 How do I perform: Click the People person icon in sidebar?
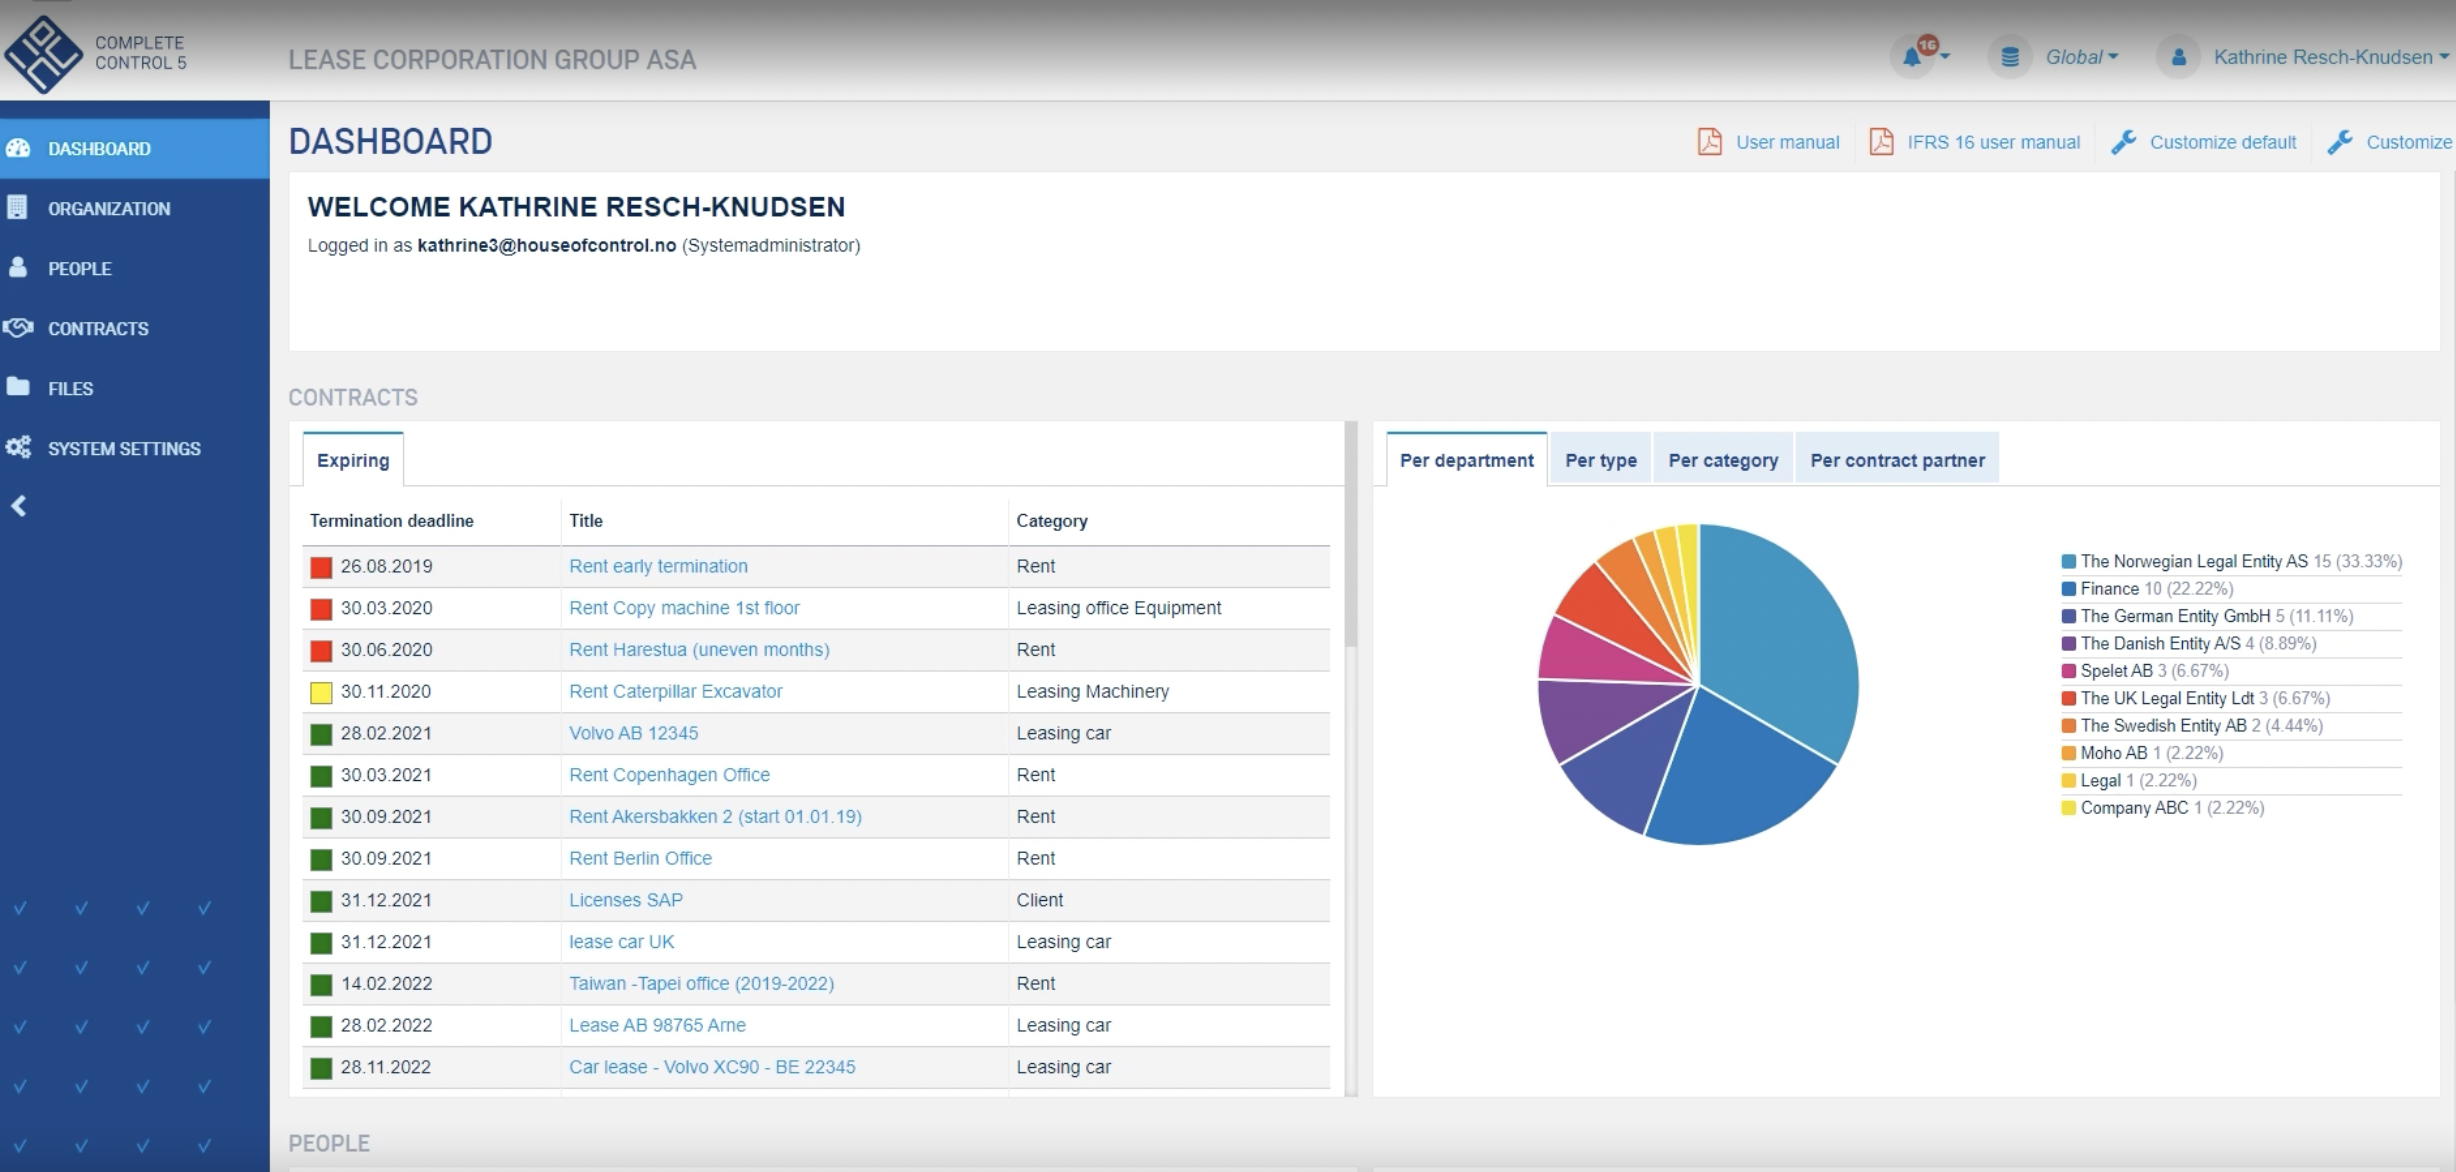tap(18, 267)
